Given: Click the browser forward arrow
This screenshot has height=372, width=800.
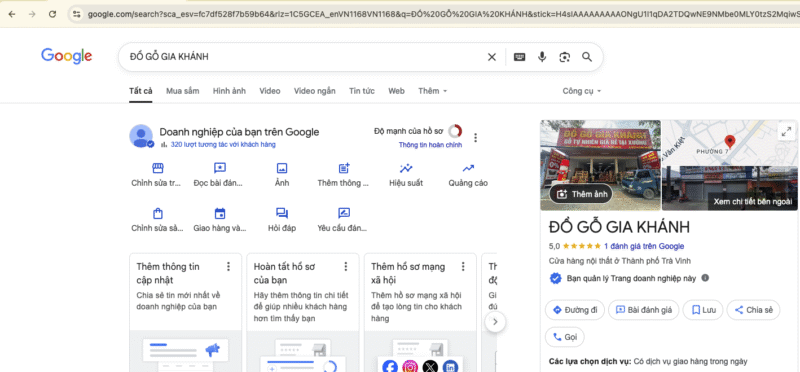Looking at the screenshot, I should tap(32, 14).
